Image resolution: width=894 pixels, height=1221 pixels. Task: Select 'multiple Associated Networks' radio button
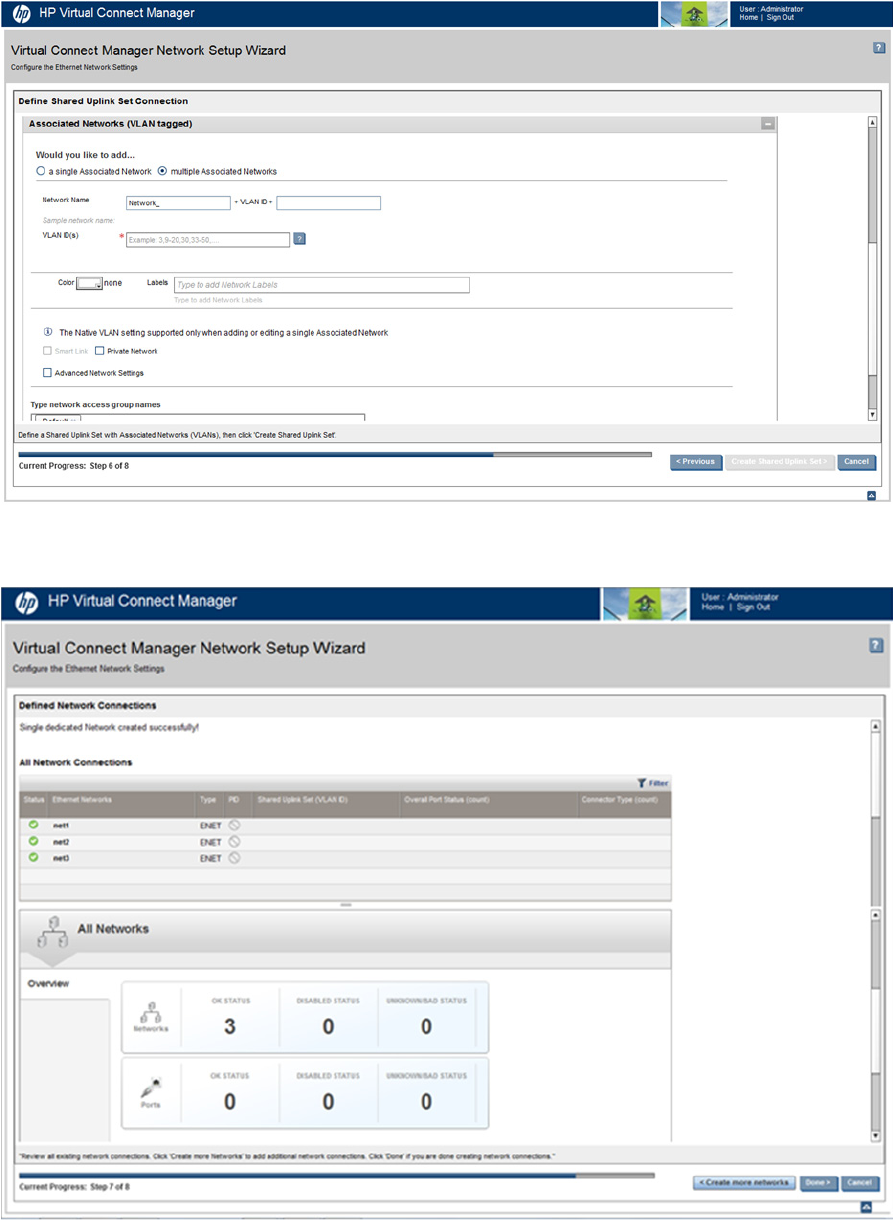(x=163, y=171)
